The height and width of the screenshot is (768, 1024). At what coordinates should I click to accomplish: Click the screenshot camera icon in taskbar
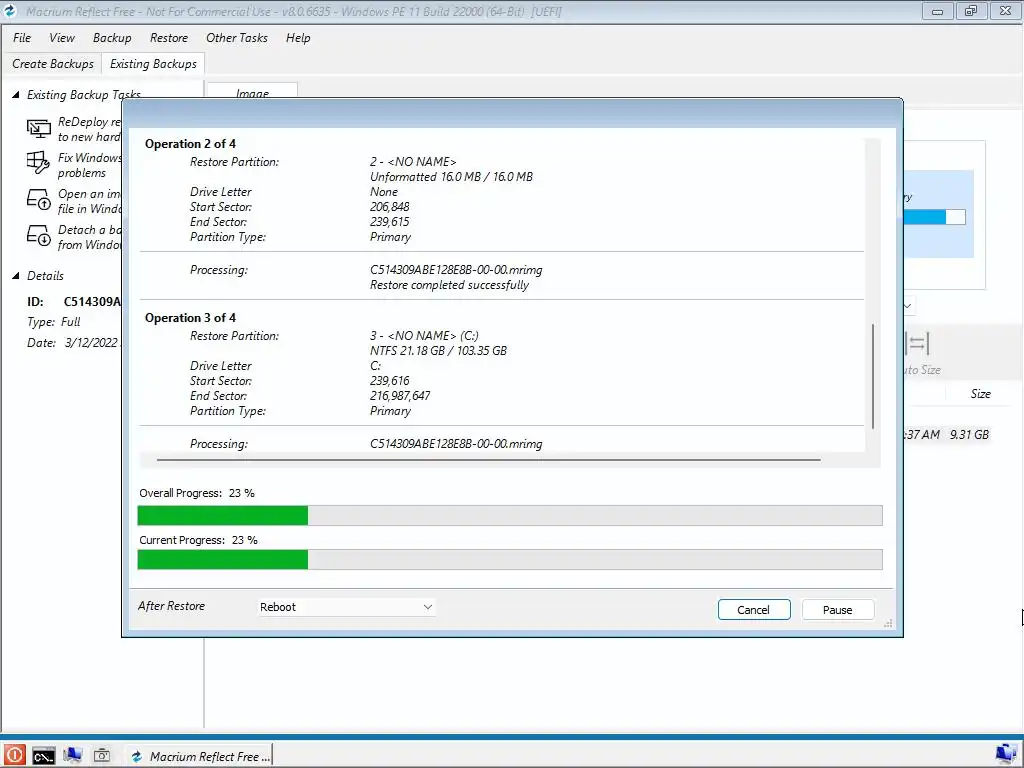[x=102, y=756]
